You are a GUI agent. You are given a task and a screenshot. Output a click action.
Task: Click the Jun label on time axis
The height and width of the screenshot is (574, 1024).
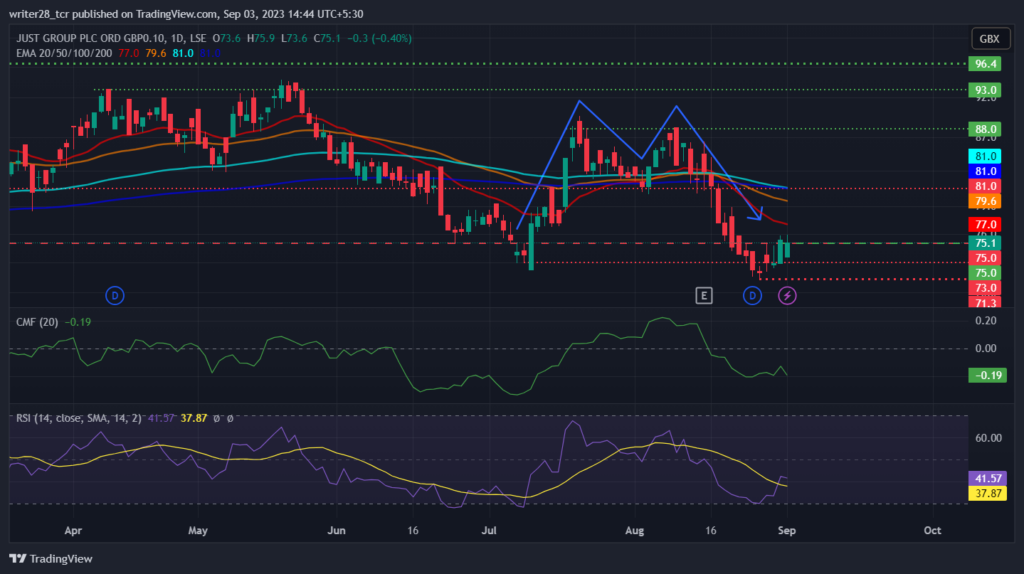[x=336, y=530]
